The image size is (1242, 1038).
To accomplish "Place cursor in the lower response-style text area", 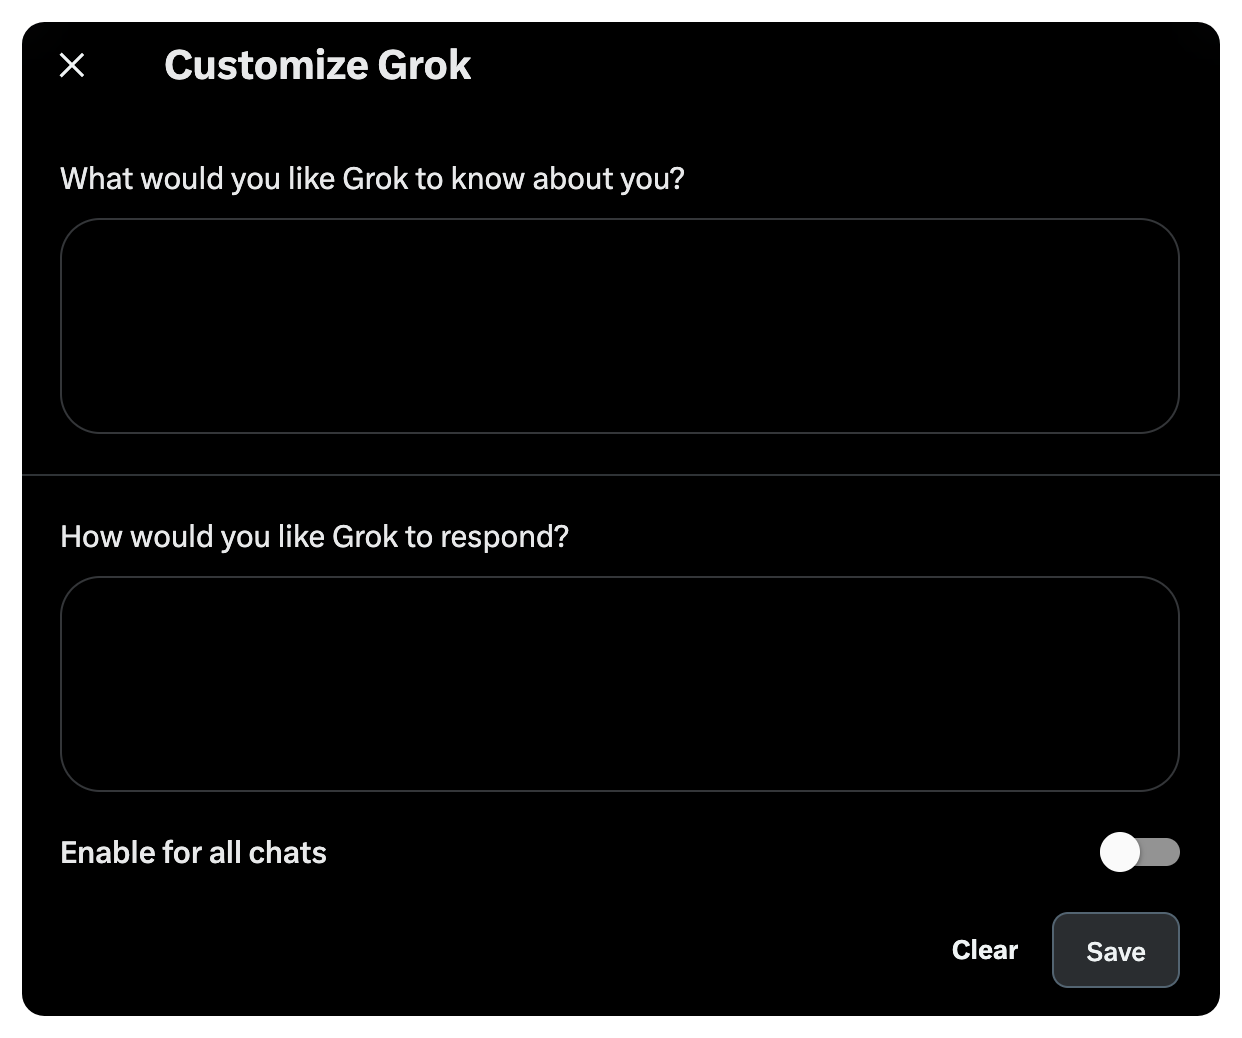I will tap(620, 684).
